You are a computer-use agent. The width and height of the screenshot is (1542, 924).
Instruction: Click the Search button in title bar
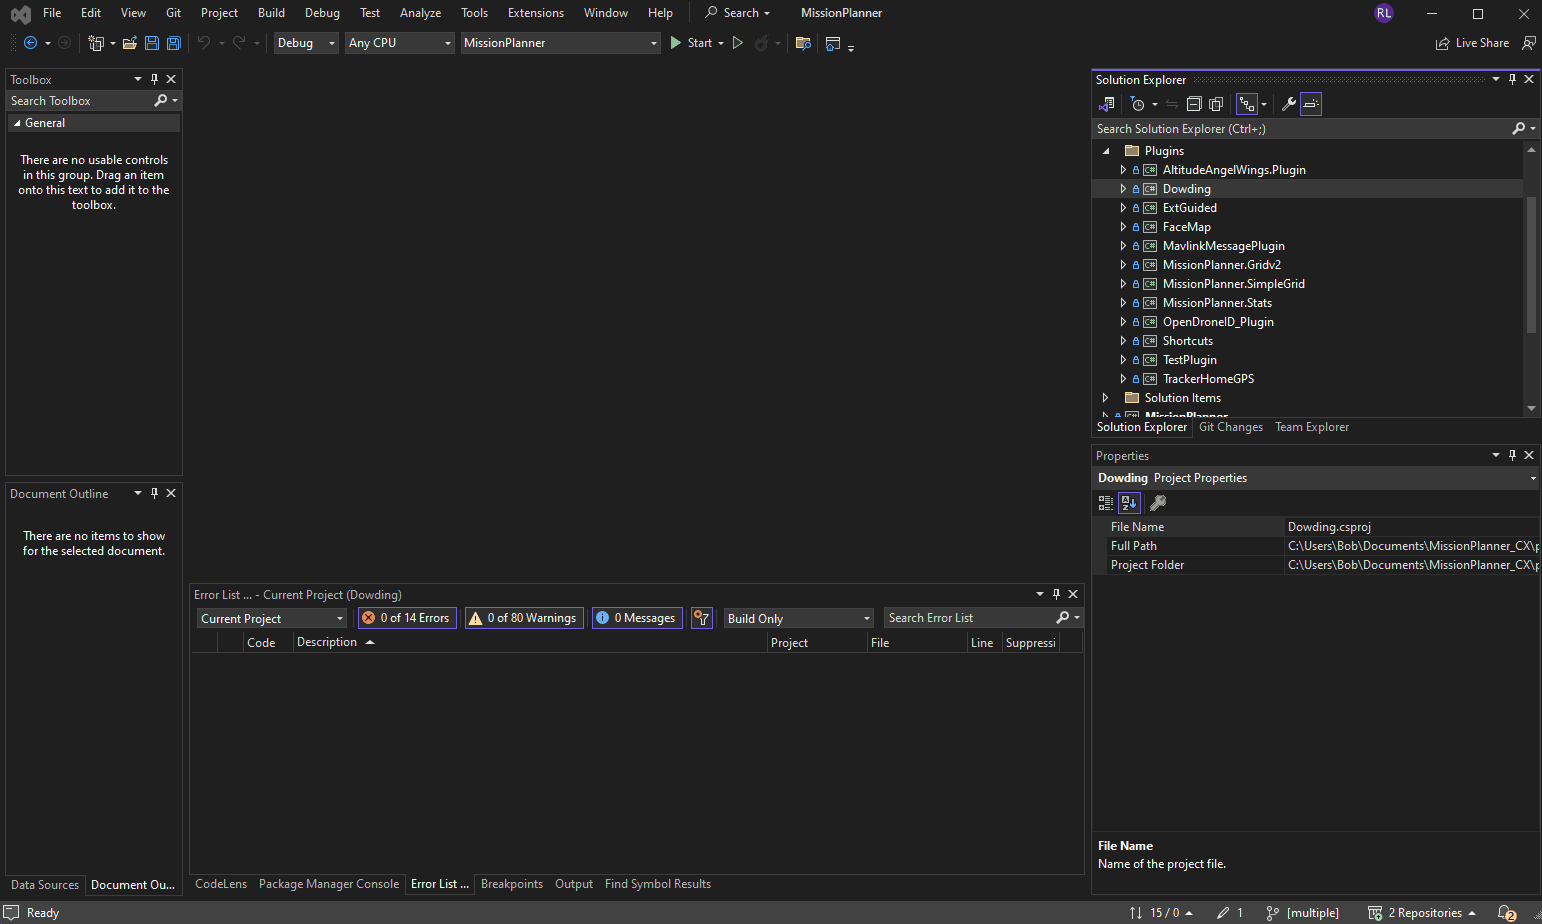tap(737, 13)
